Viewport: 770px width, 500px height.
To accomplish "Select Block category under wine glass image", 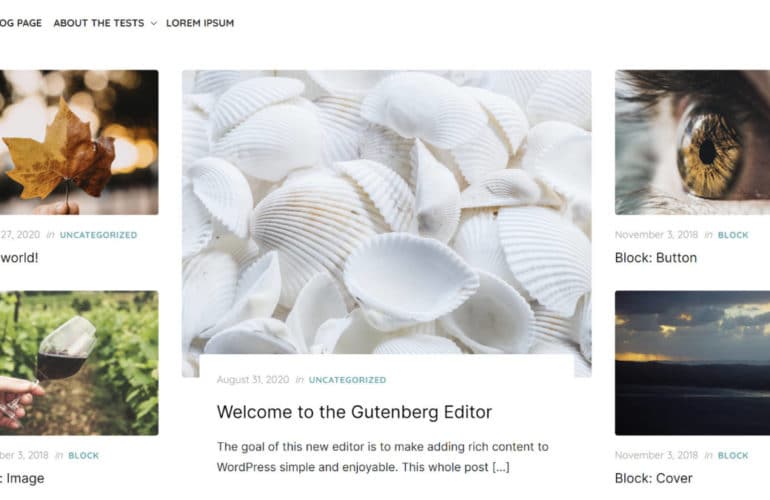I will click(83, 456).
